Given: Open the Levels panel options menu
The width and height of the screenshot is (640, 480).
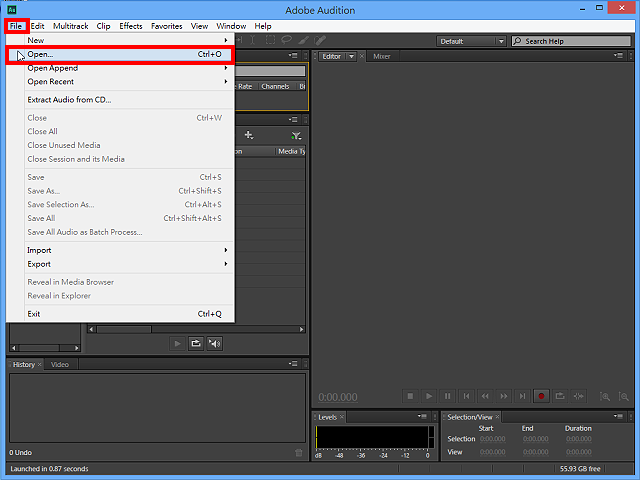Looking at the screenshot, I should 422,416.
